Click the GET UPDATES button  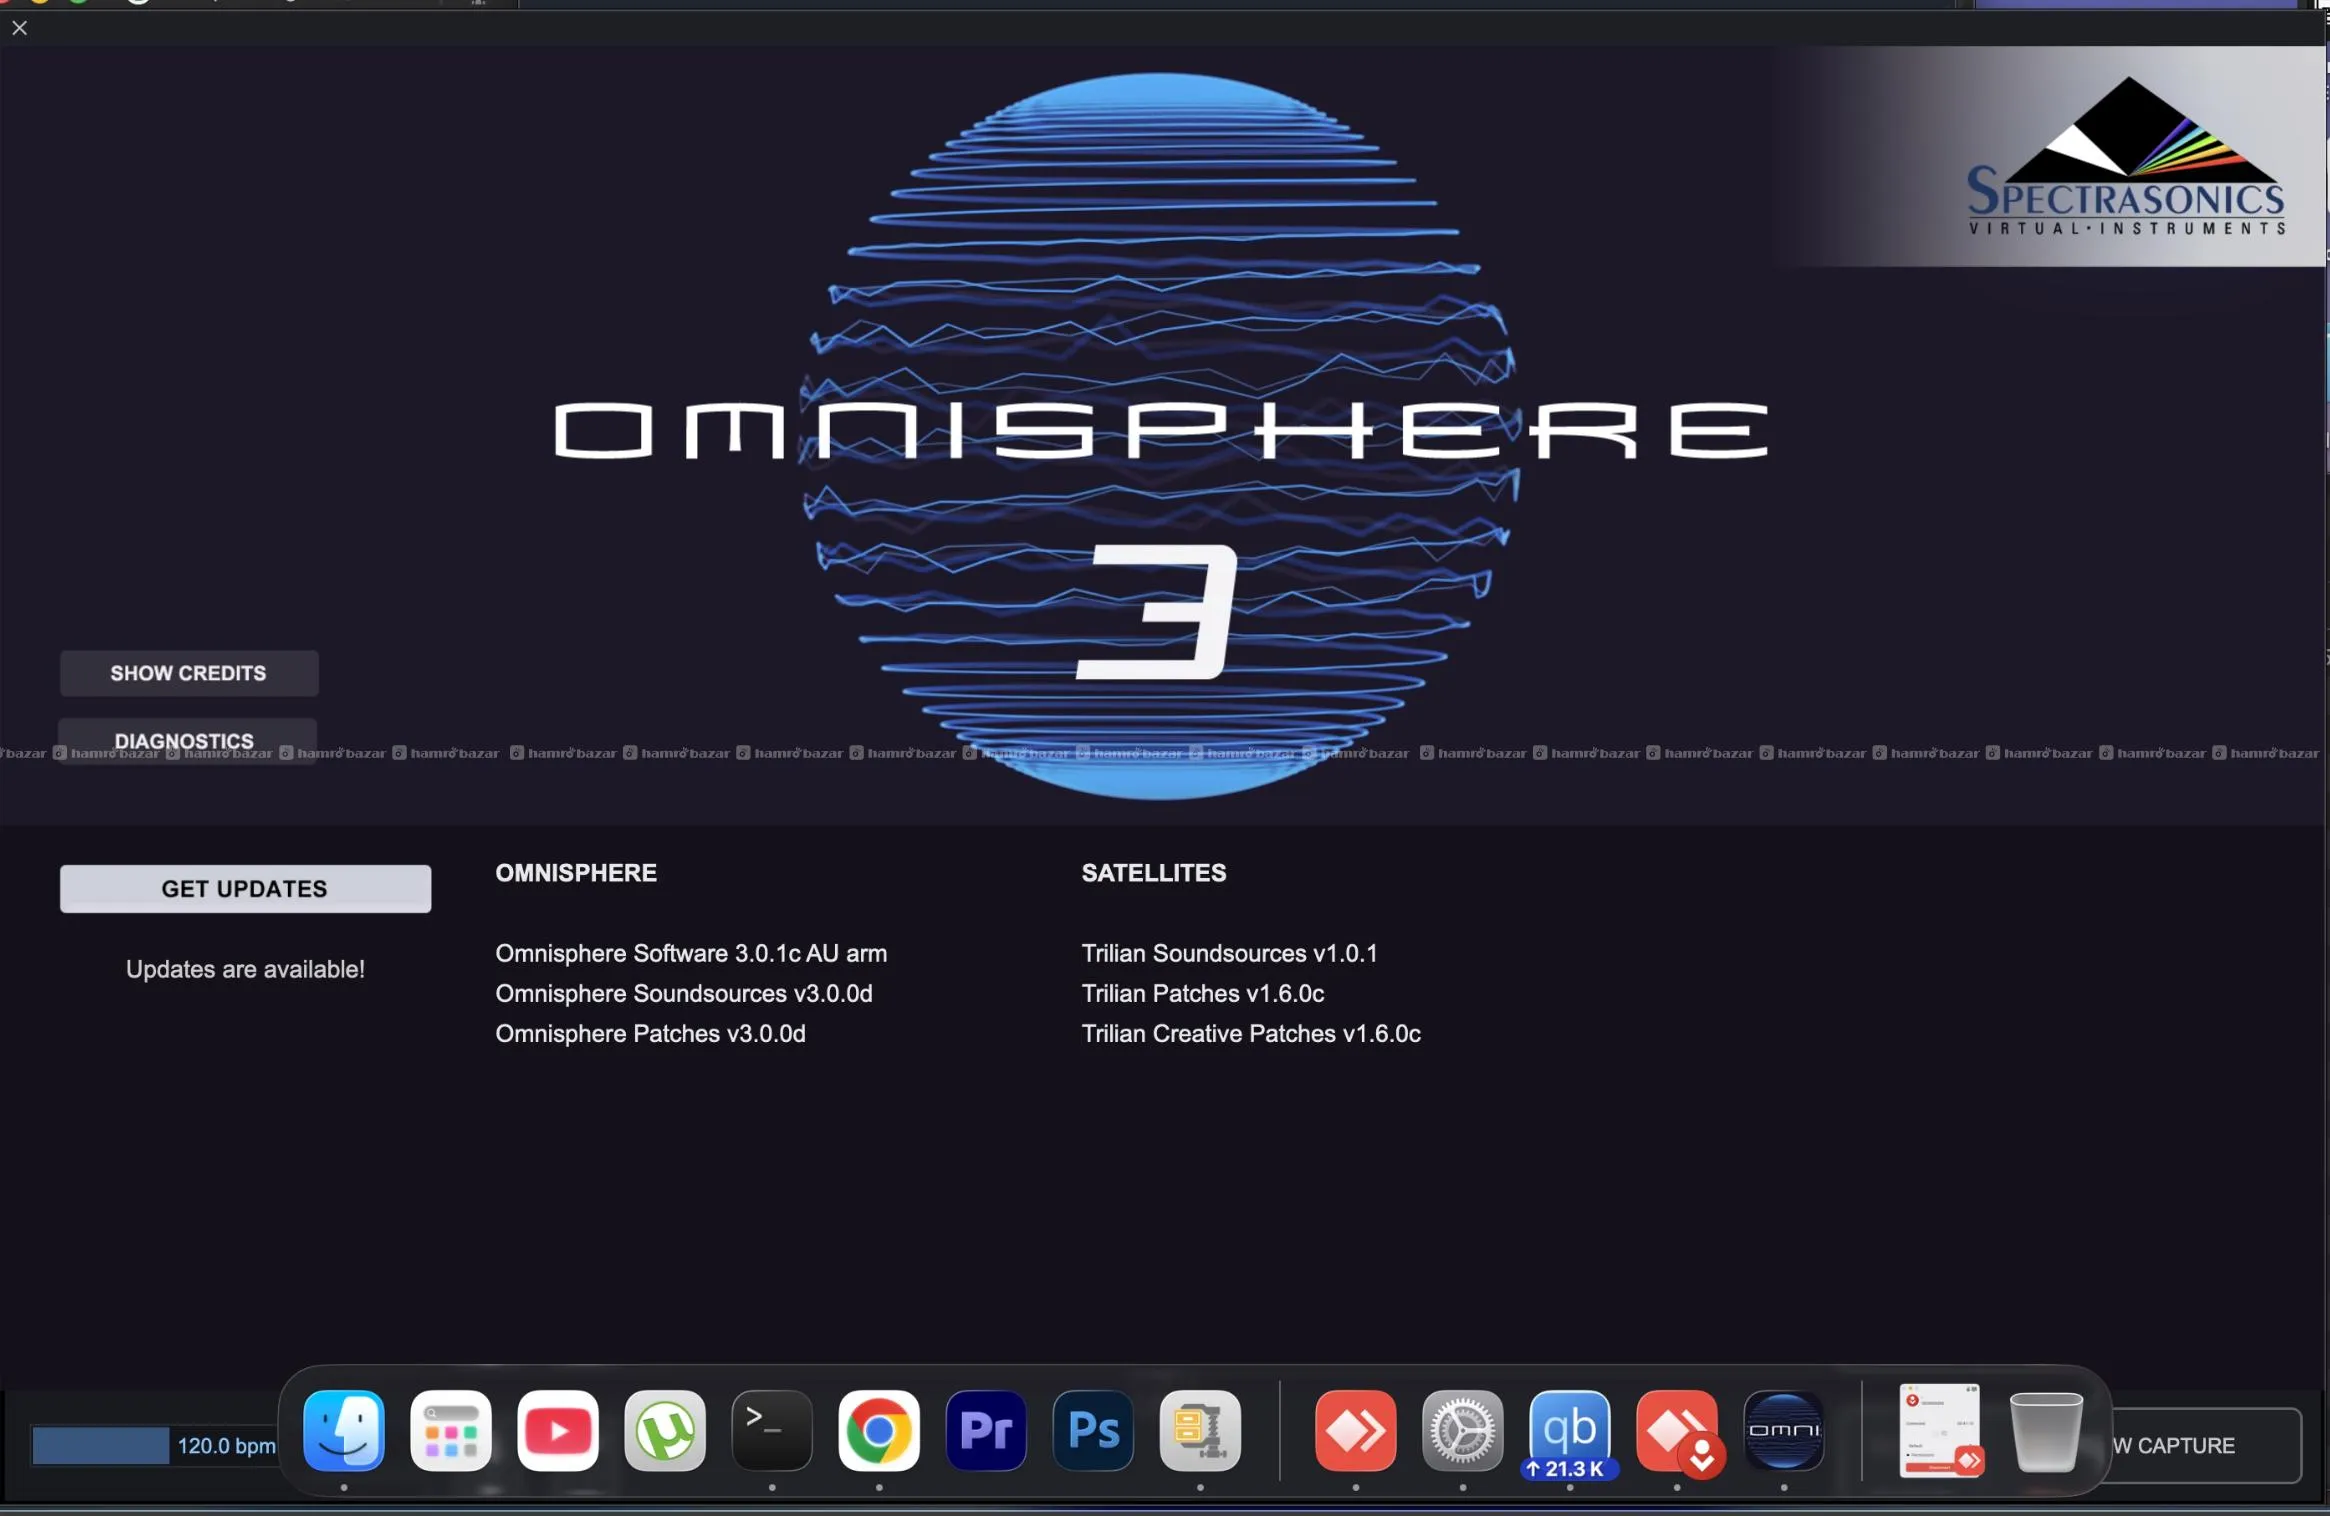245,888
